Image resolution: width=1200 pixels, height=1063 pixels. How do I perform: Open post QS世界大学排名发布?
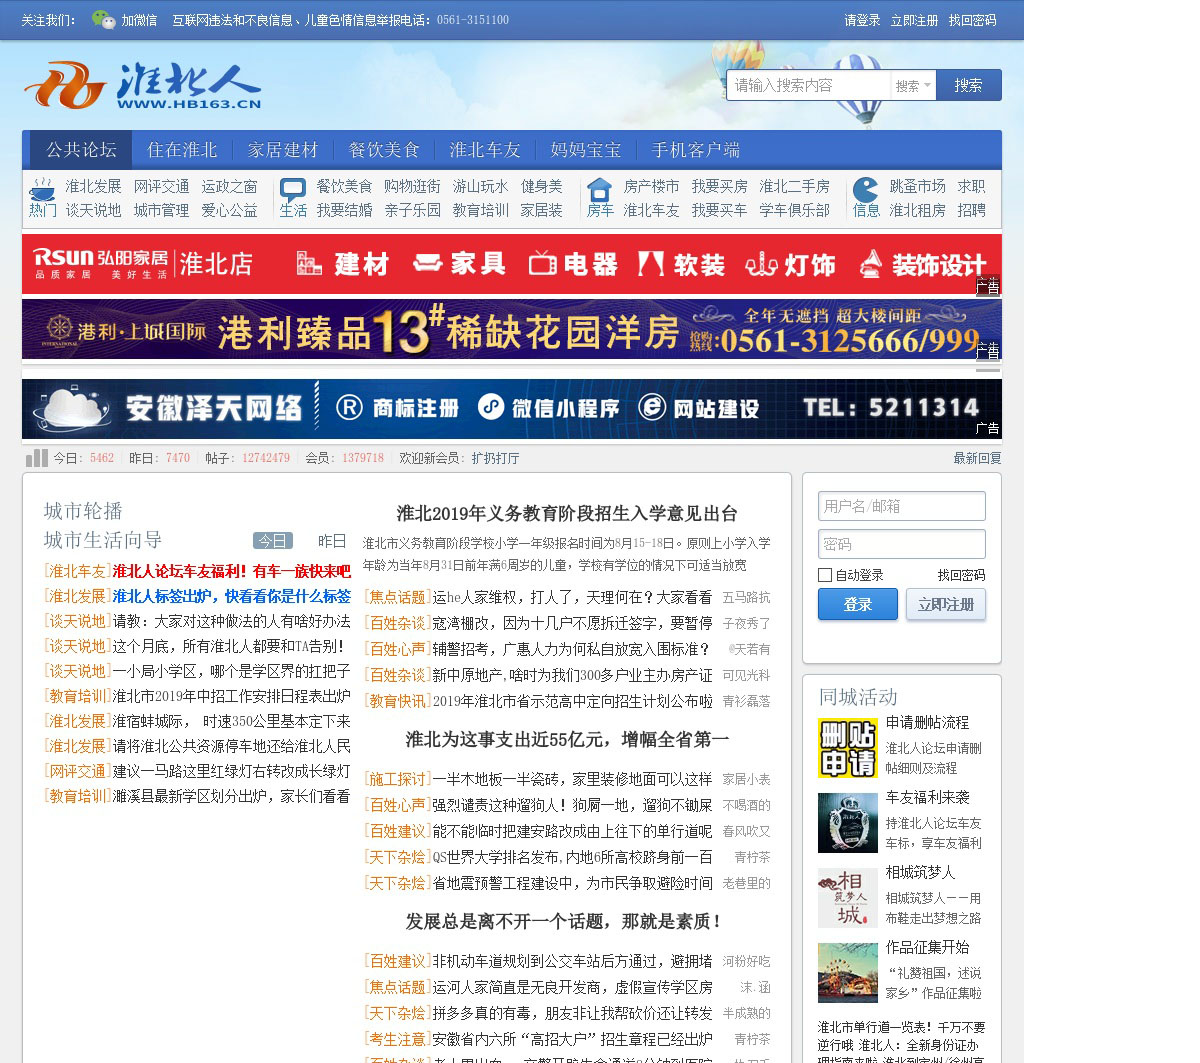pyautogui.click(x=572, y=857)
